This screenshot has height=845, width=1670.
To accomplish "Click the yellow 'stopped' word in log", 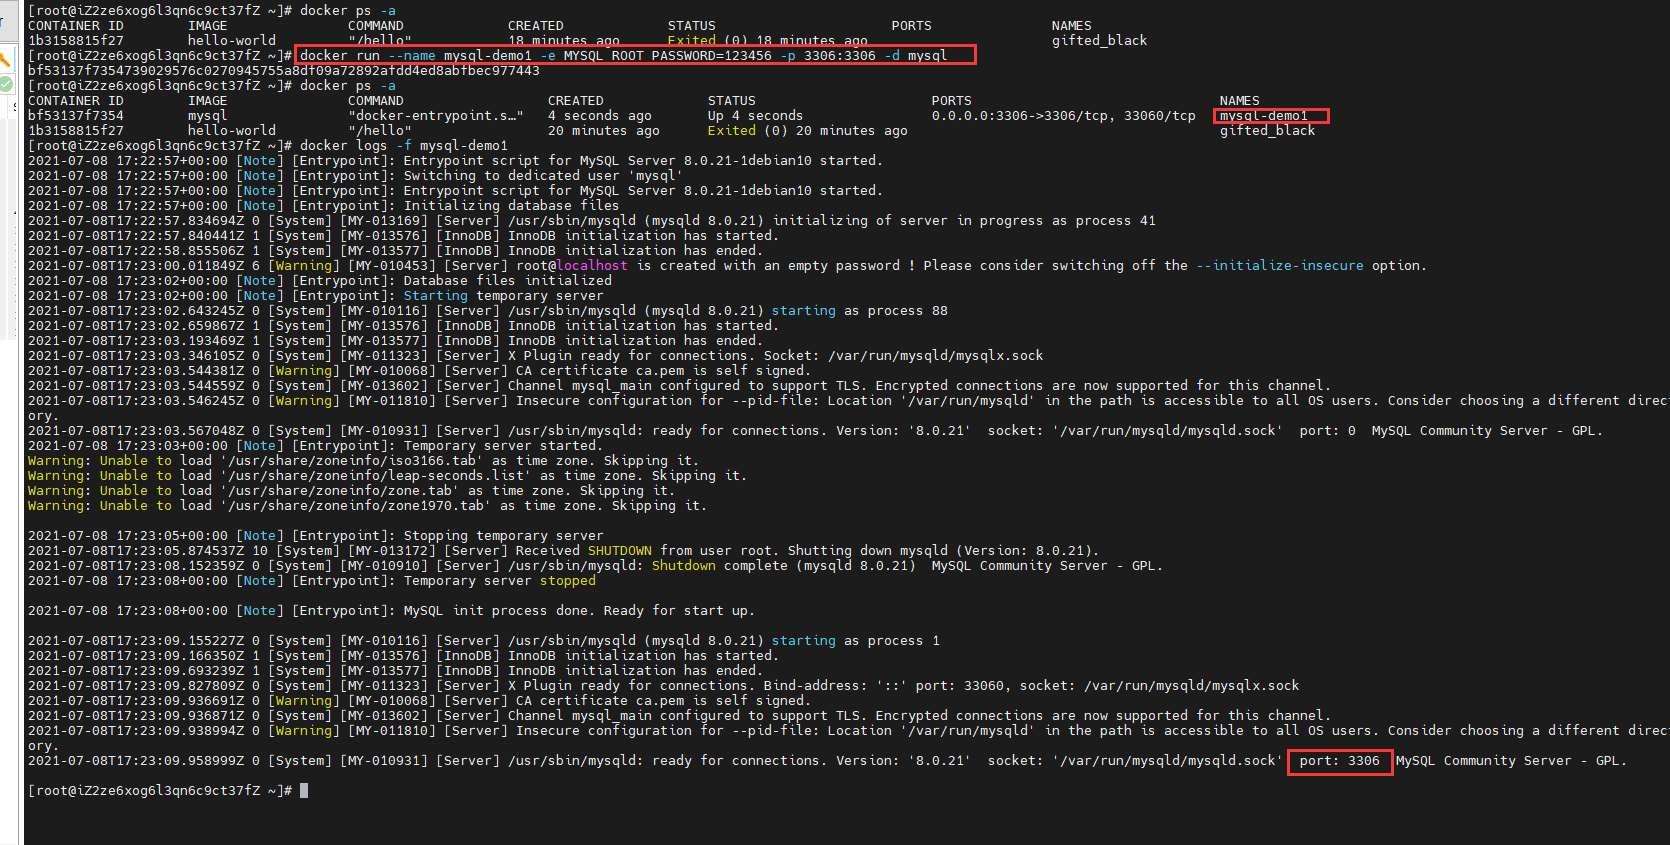I will (567, 581).
